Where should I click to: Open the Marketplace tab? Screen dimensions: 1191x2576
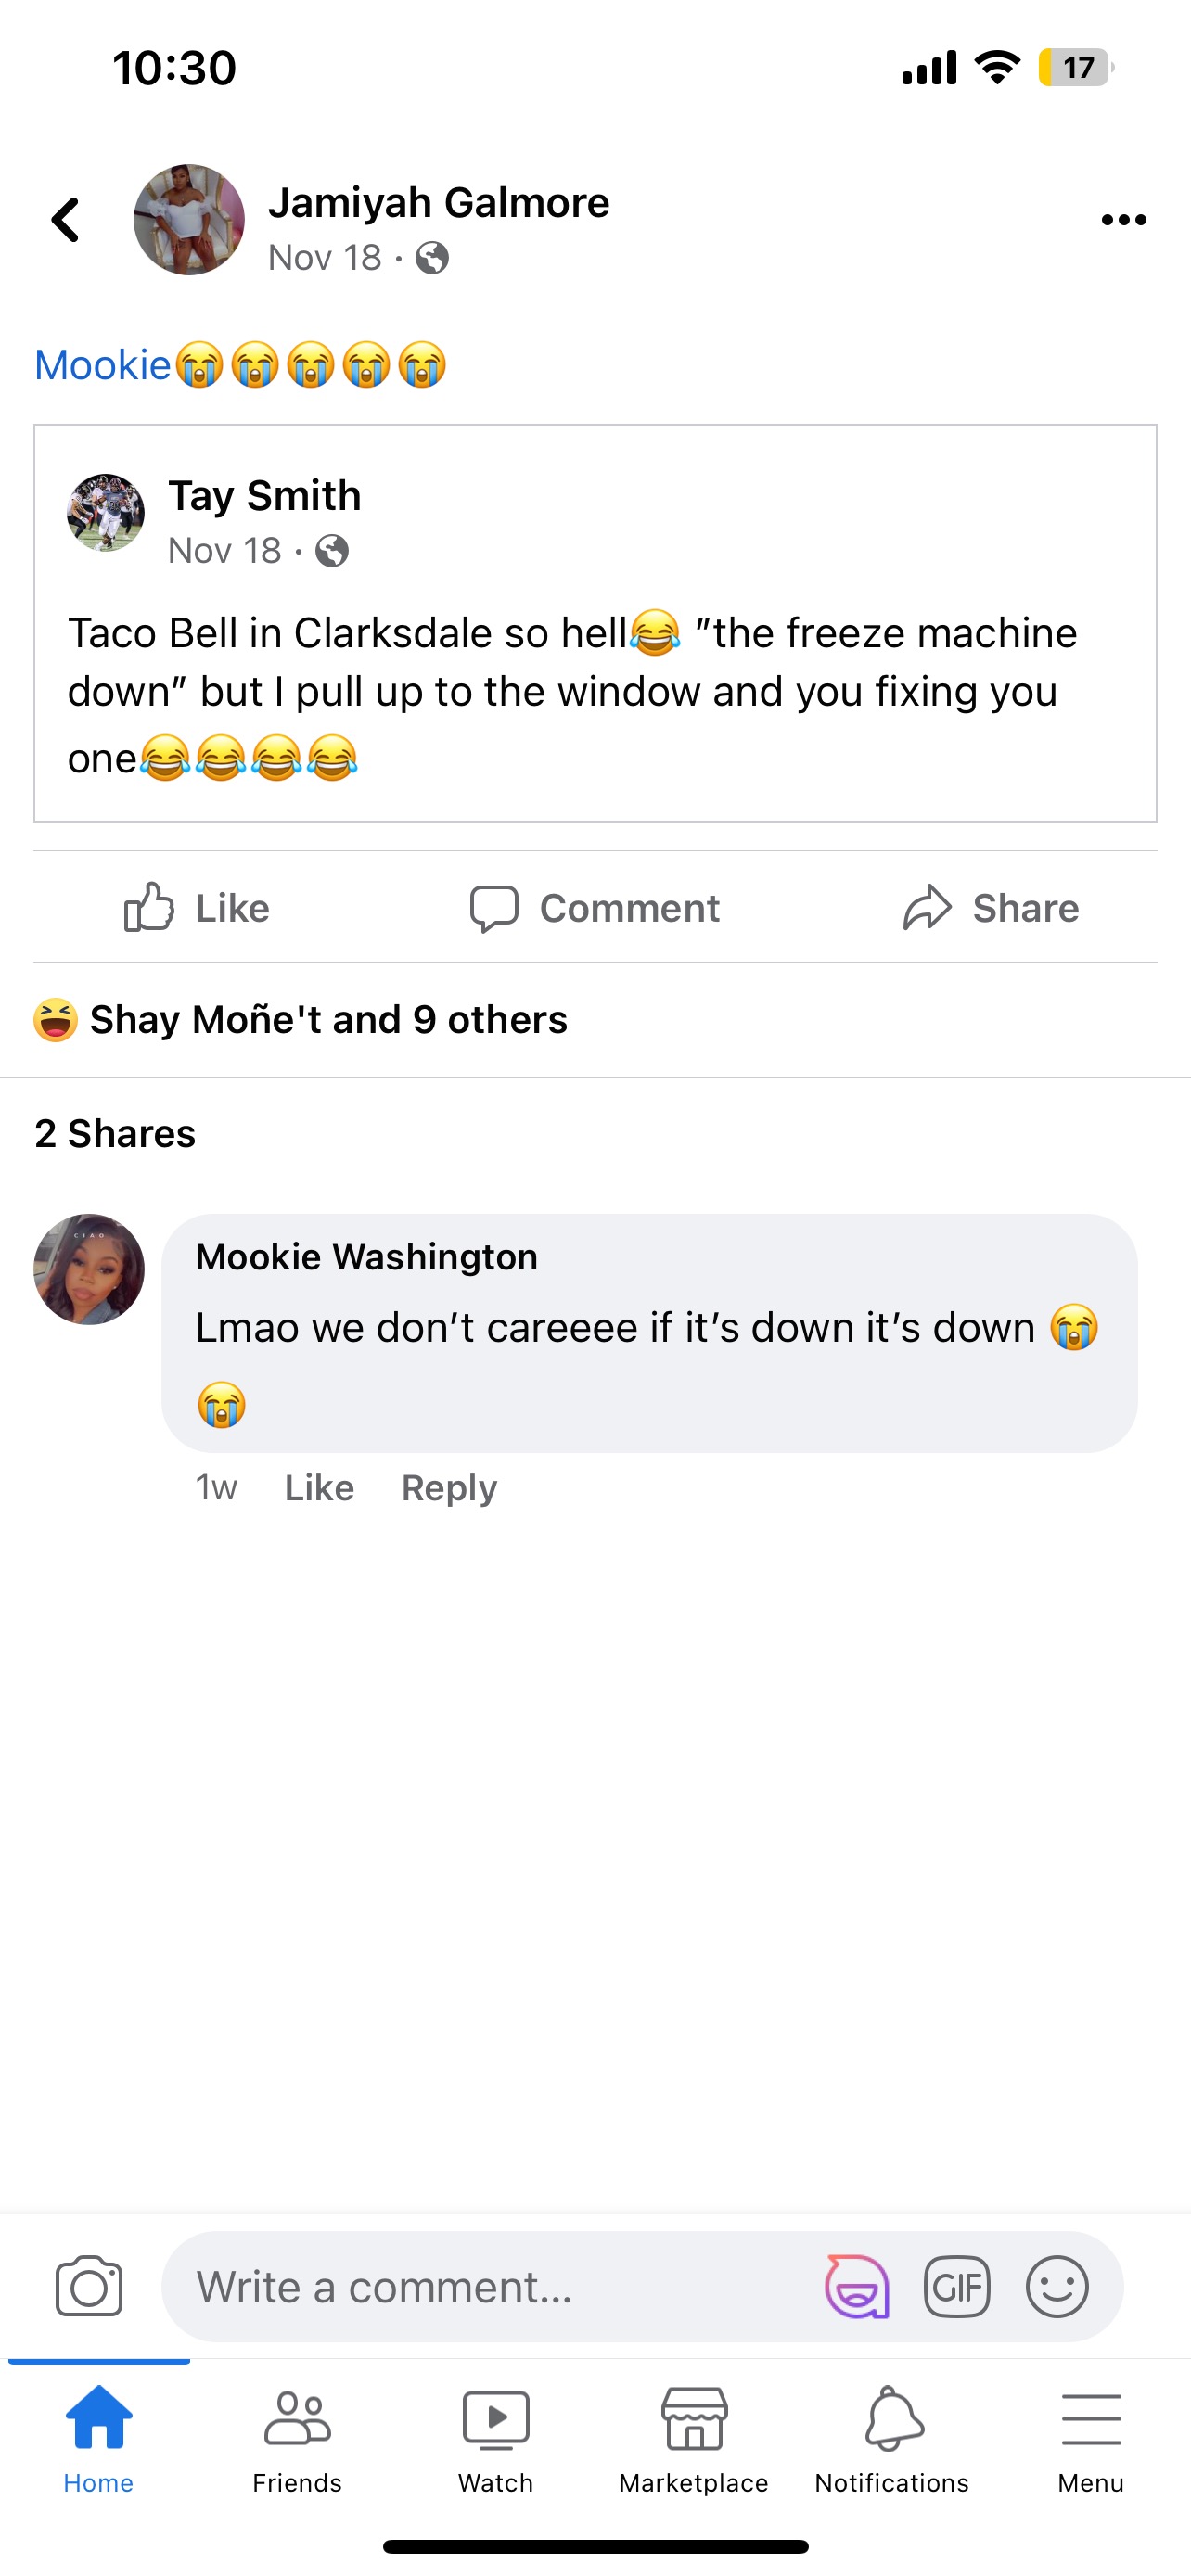click(x=694, y=2438)
